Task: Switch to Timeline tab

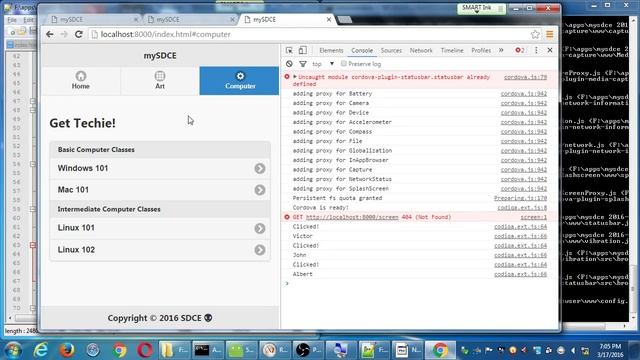Action: coord(452,50)
